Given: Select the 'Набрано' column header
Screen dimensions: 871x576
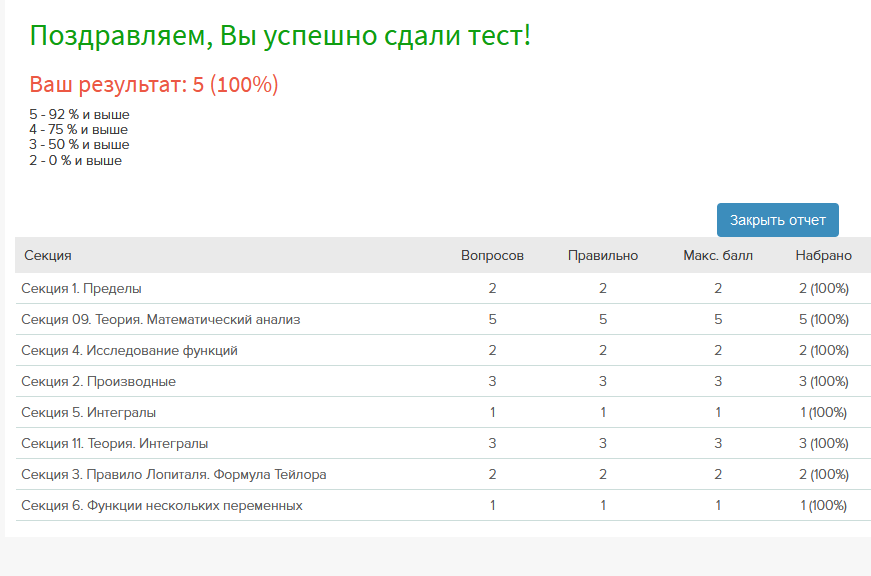Looking at the screenshot, I should click(x=823, y=256).
